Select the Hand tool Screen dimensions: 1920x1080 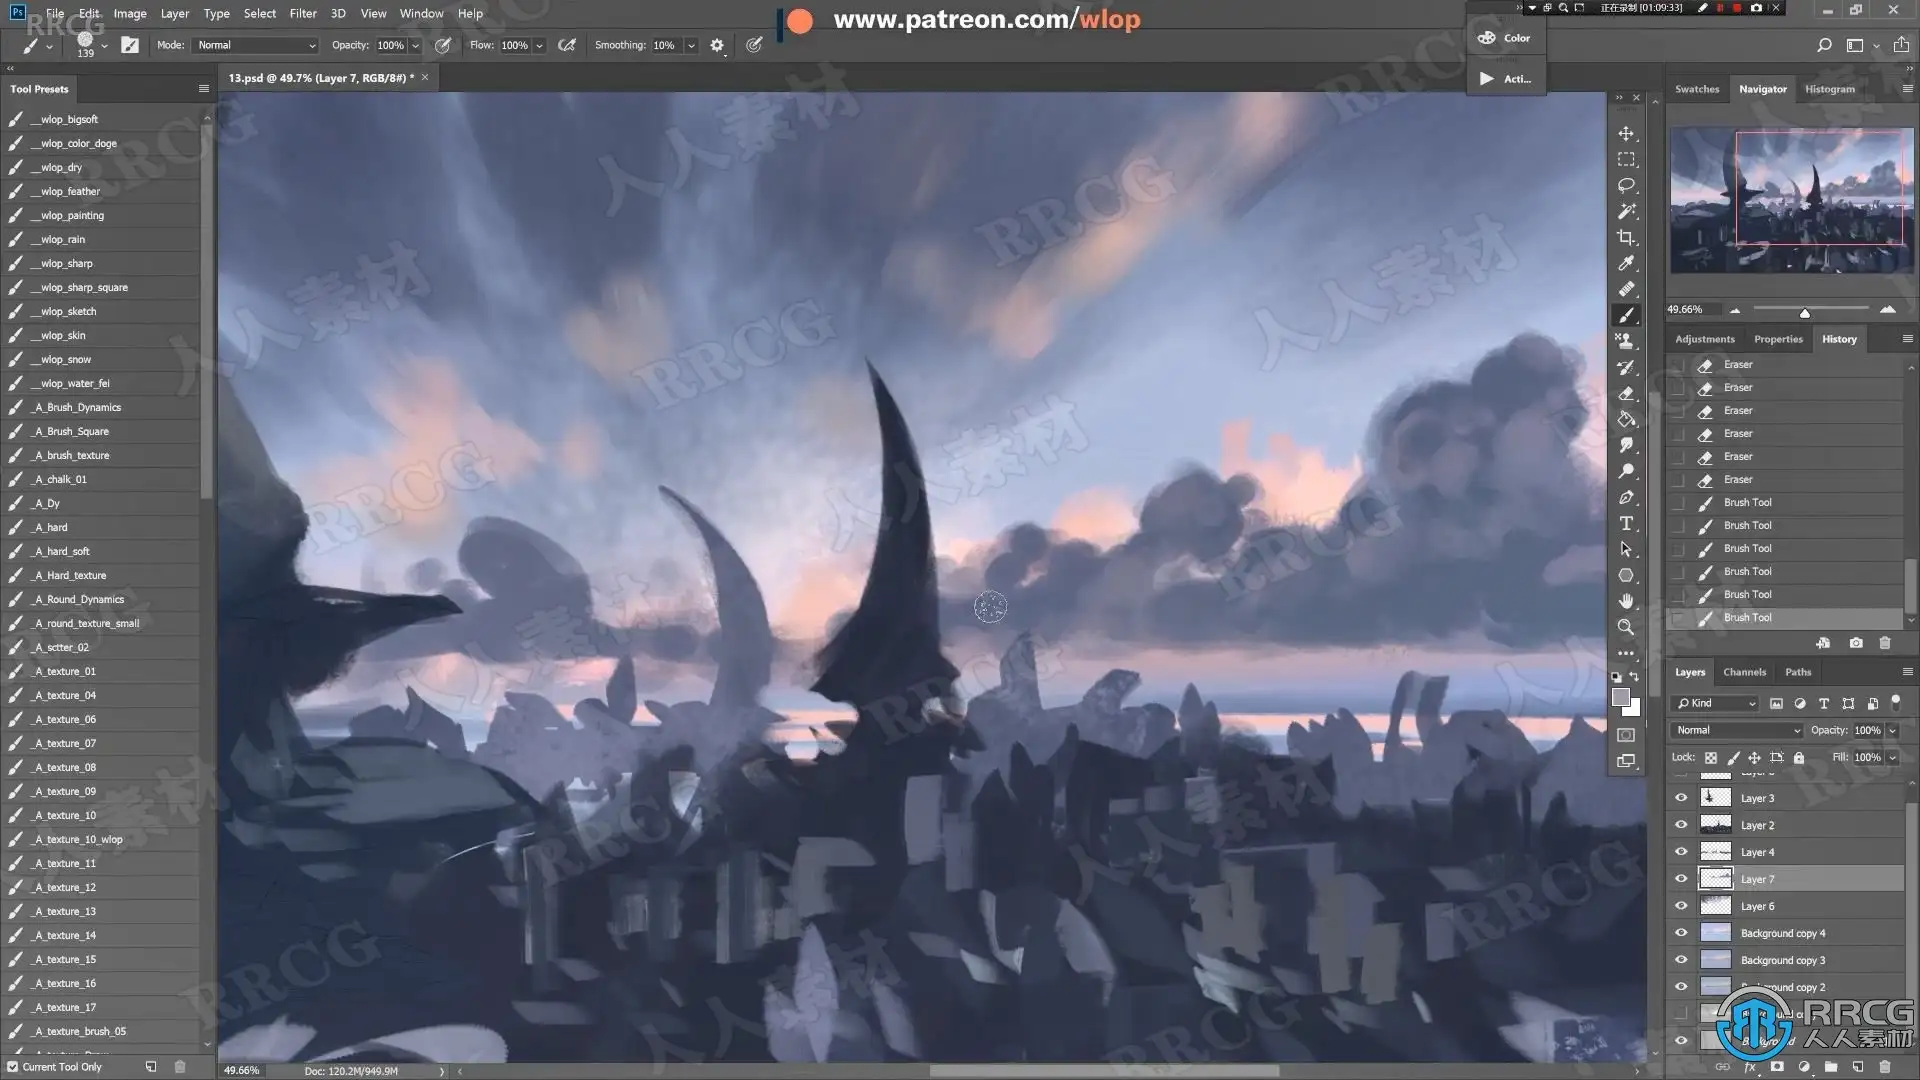point(1626,601)
